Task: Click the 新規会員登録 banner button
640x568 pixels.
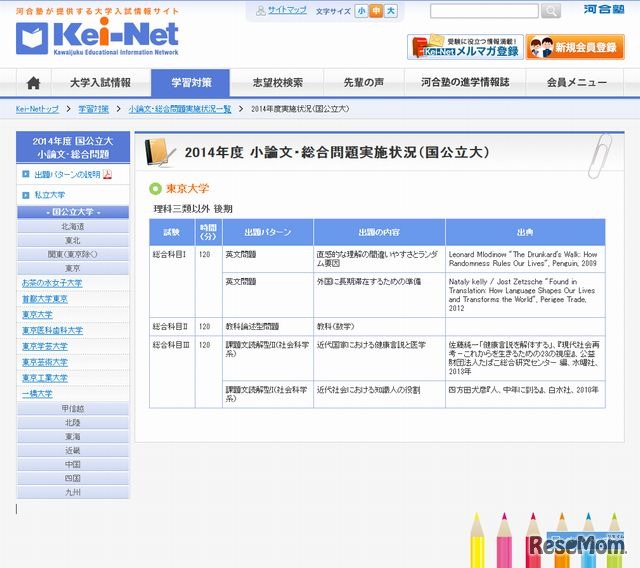Action: (x=575, y=48)
